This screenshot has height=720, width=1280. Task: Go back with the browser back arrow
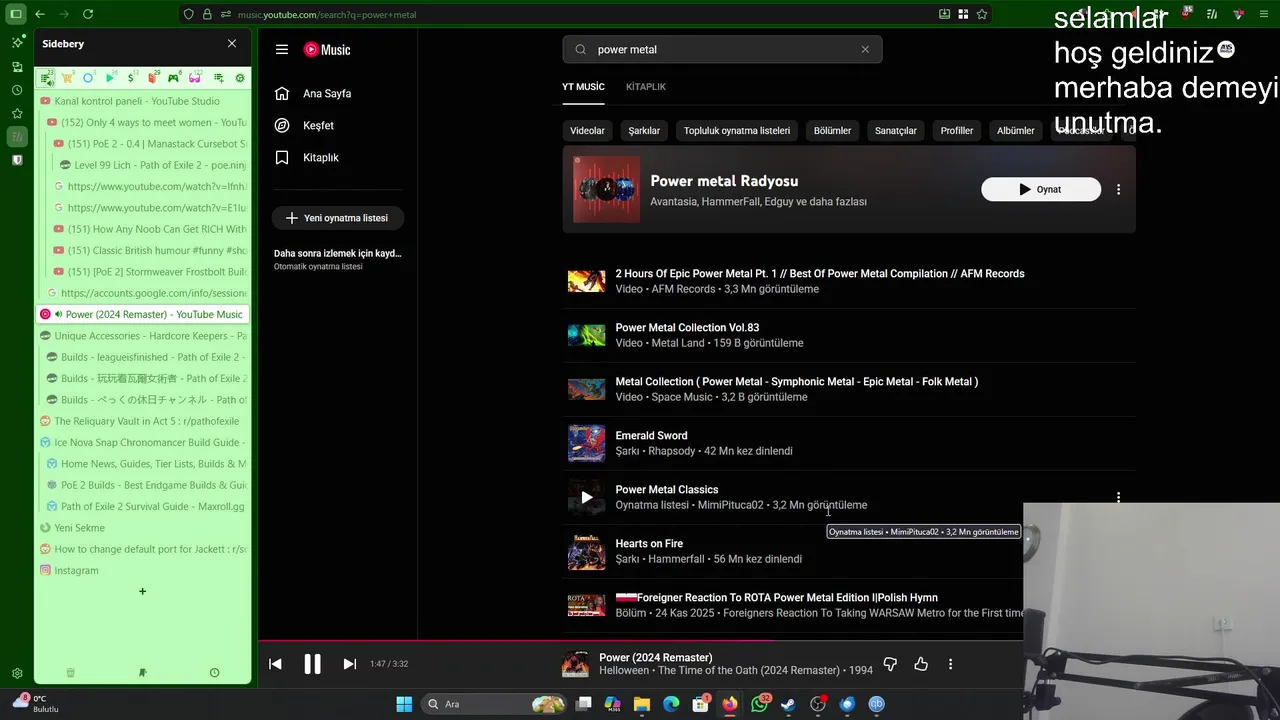click(40, 14)
